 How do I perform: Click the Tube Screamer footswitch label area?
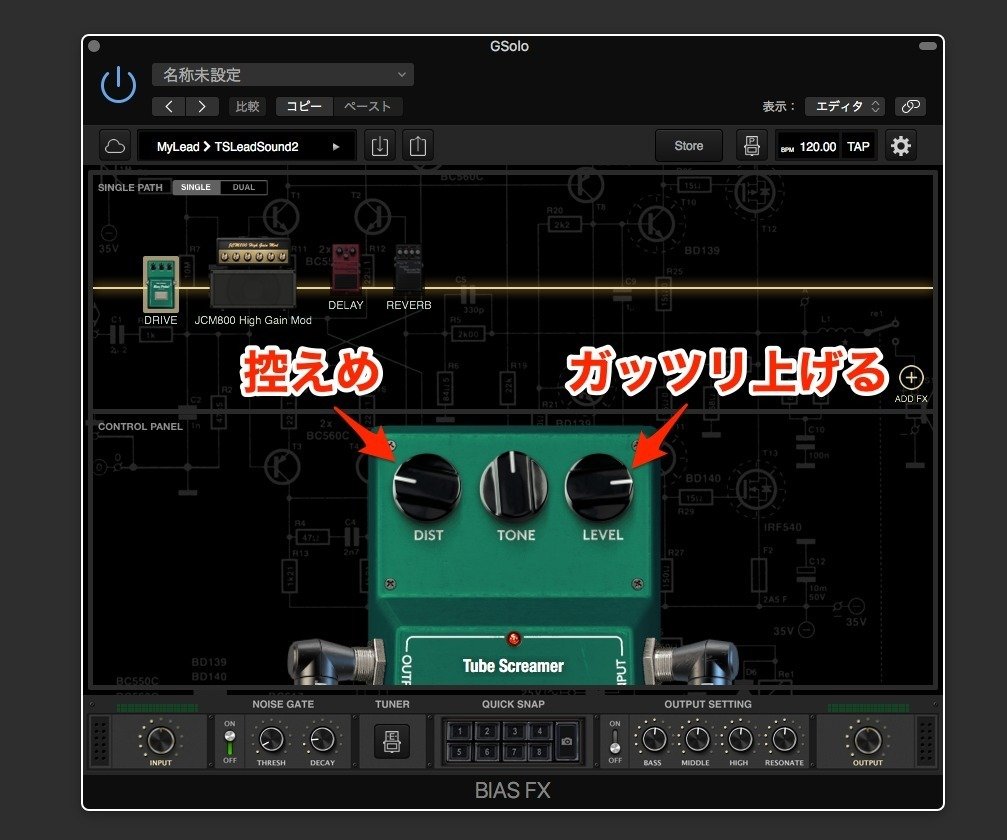[514, 666]
